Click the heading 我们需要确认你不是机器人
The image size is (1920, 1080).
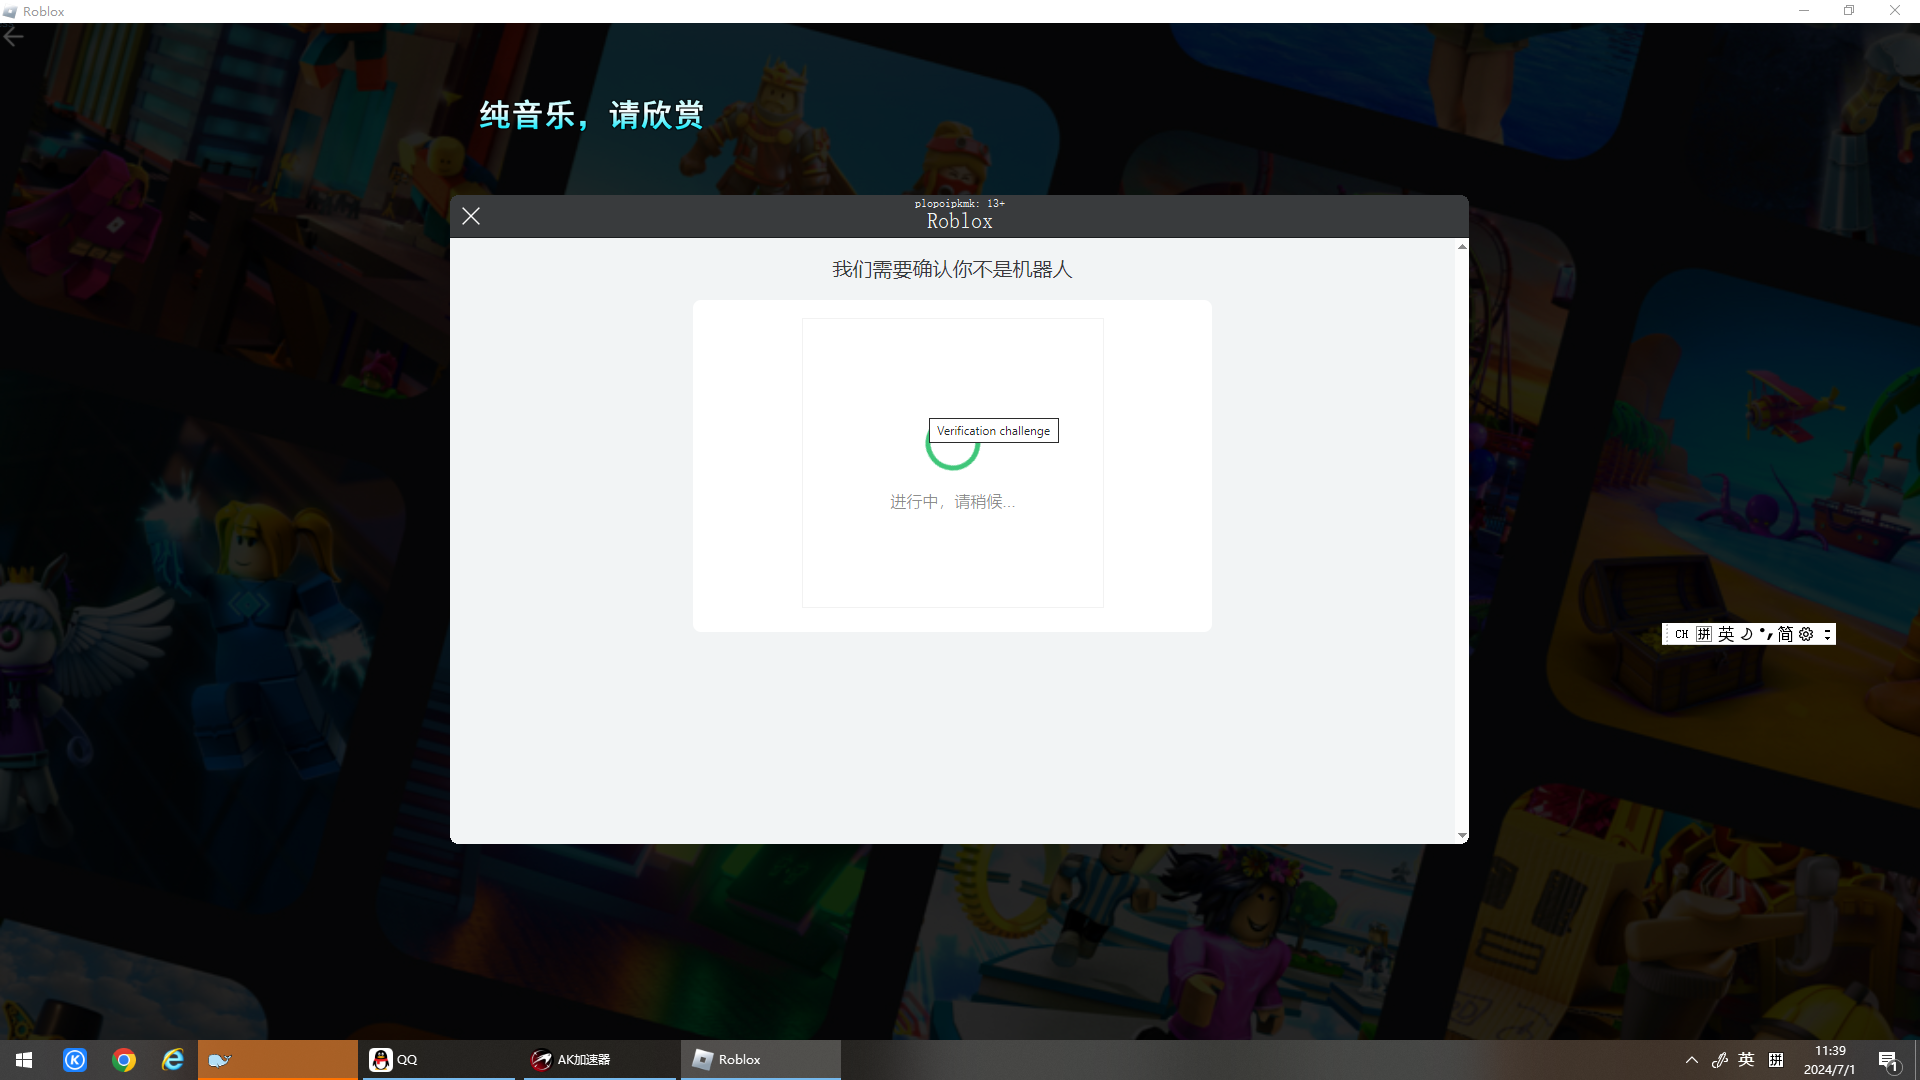(x=952, y=270)
